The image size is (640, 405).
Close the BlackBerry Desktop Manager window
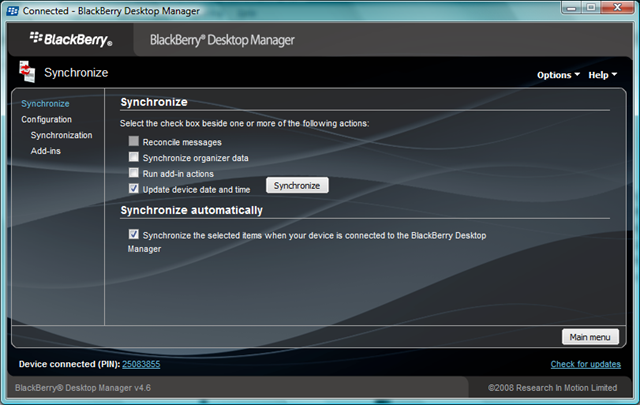pyautogui.click(x=617, y=8)
